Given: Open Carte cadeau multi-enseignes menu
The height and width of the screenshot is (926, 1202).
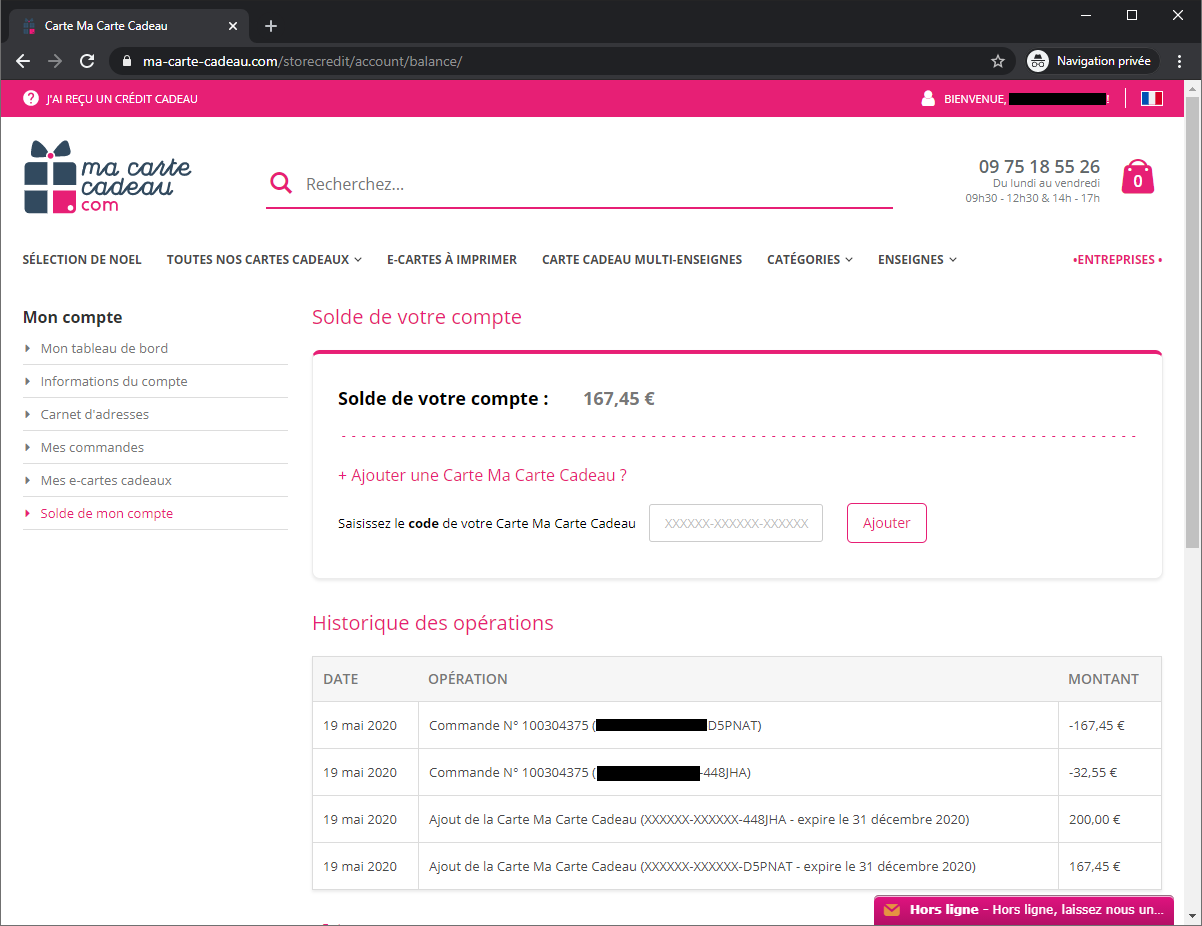Looking at the screenshot, I should coord(642,259).
